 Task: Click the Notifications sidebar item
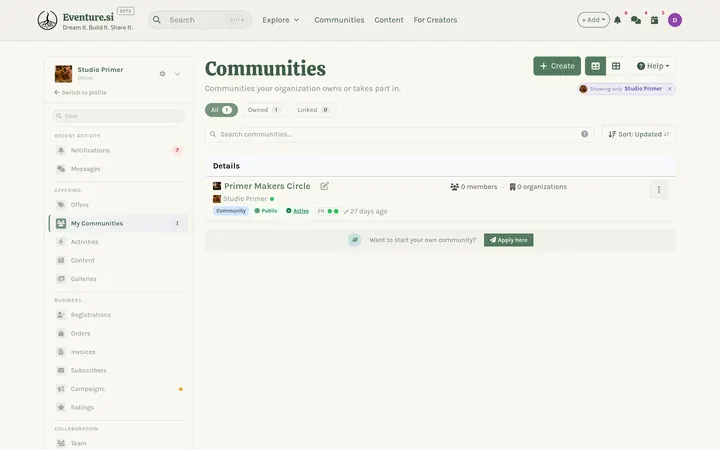(118, 150)
